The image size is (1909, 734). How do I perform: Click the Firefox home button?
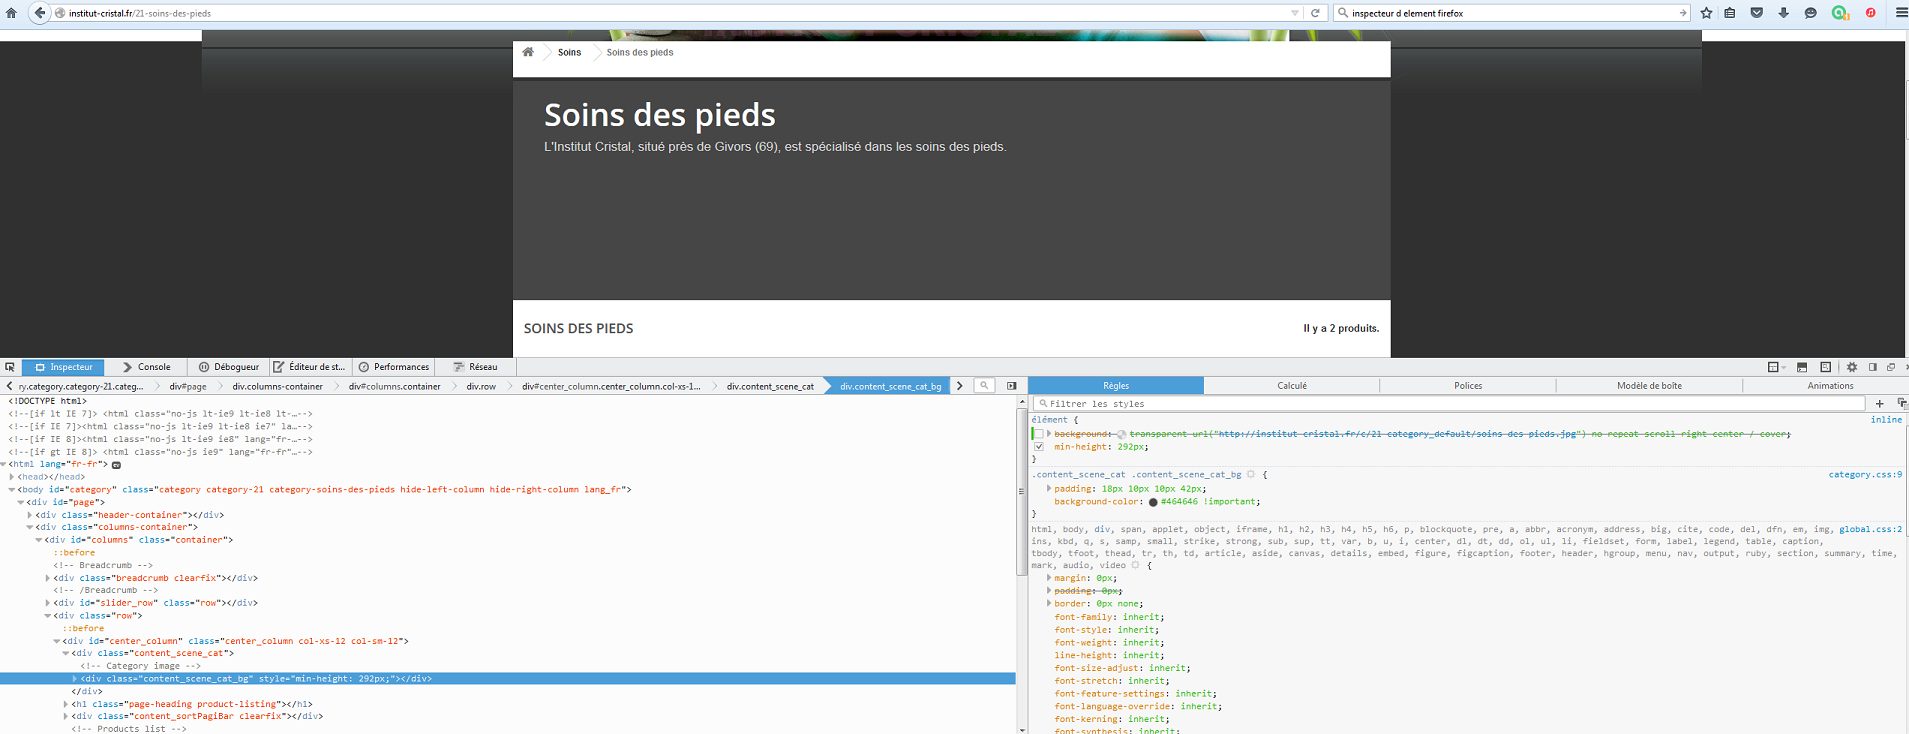12,13
